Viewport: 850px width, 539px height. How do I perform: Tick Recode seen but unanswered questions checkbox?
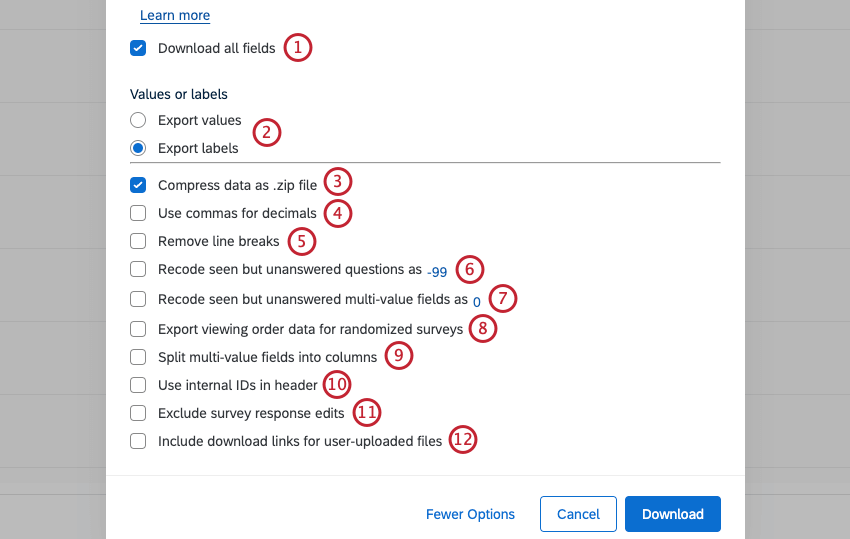point(138,269)
